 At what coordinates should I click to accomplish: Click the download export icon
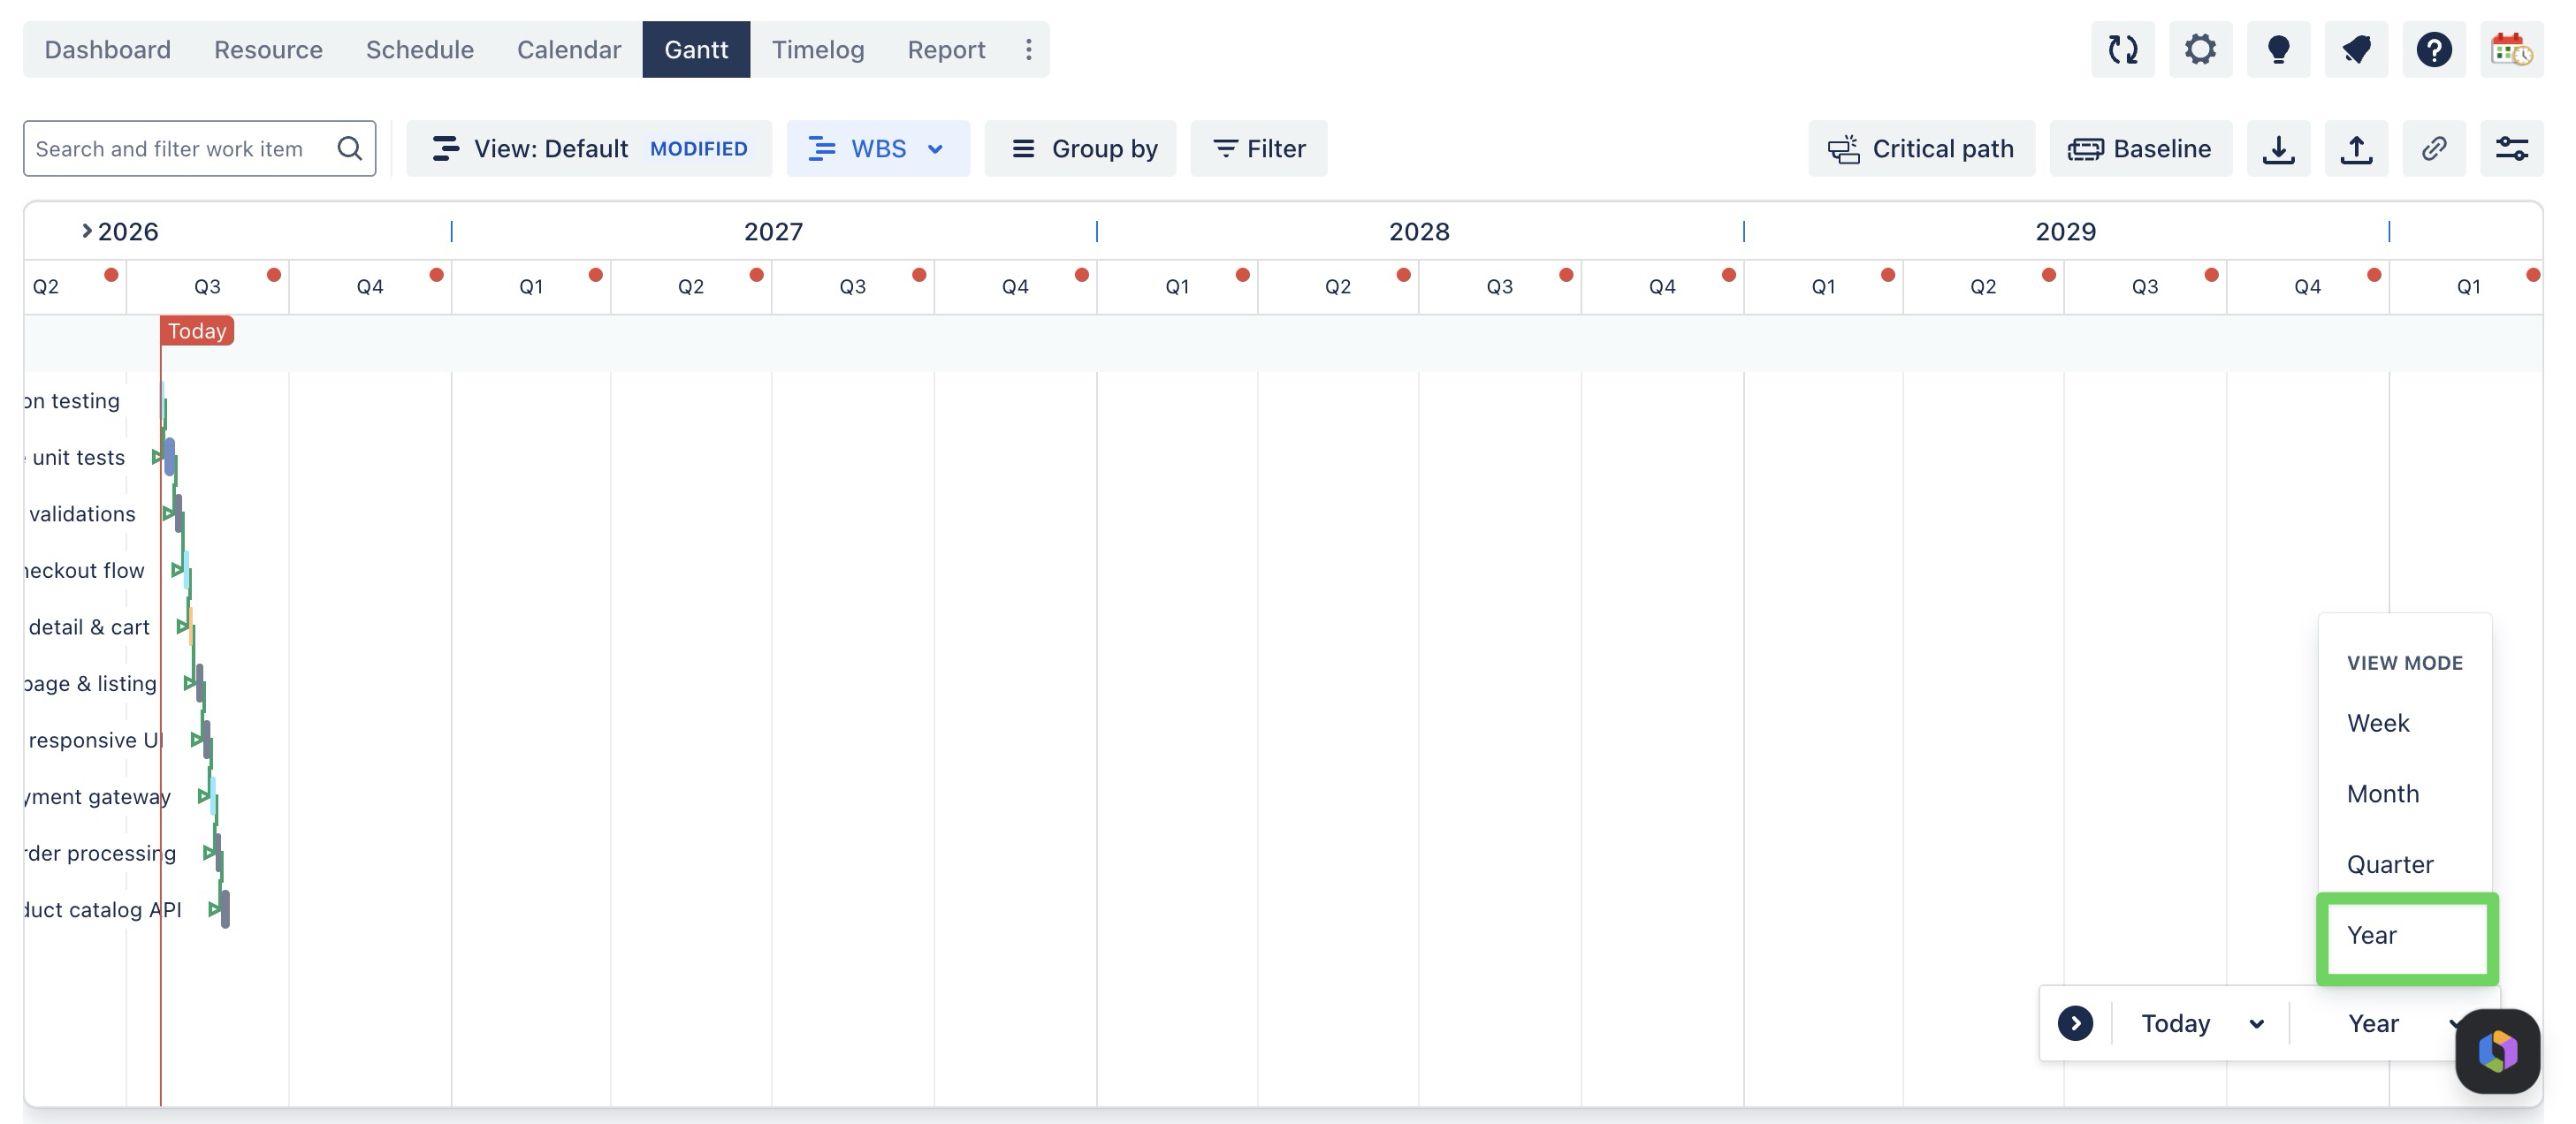point(2278,148)
